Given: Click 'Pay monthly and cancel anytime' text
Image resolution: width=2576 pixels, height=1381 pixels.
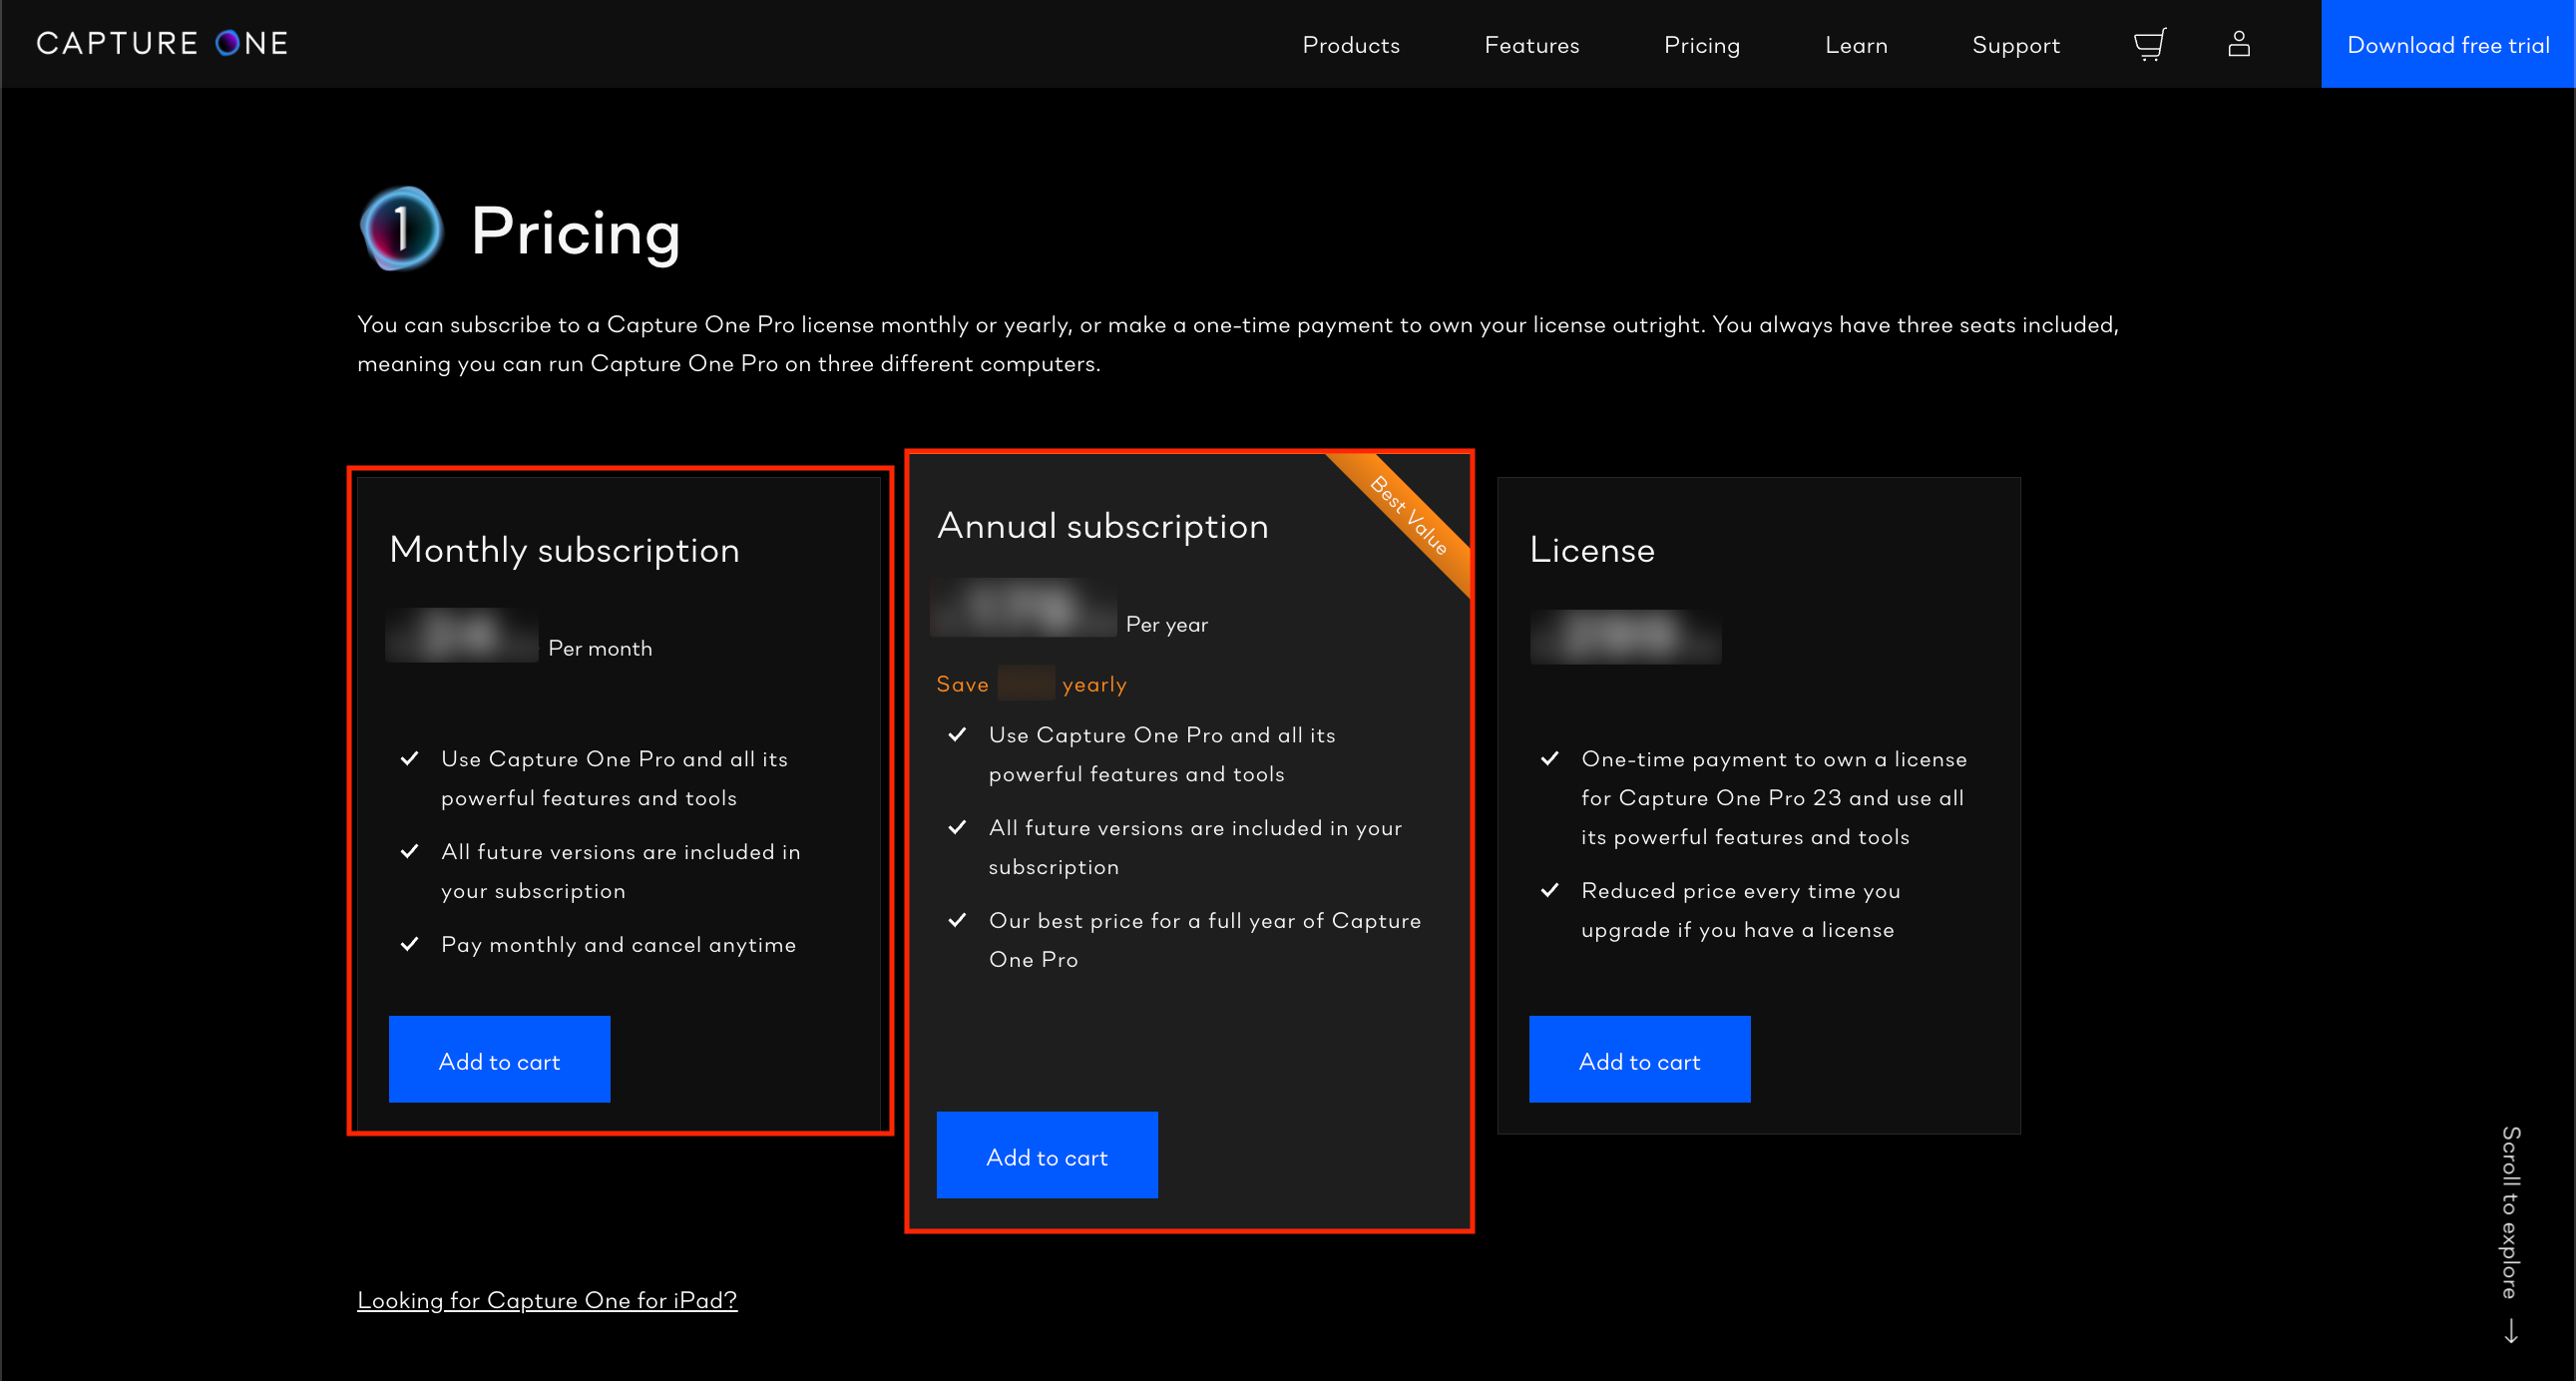Looking at the screenshot, I should (619, 945).
